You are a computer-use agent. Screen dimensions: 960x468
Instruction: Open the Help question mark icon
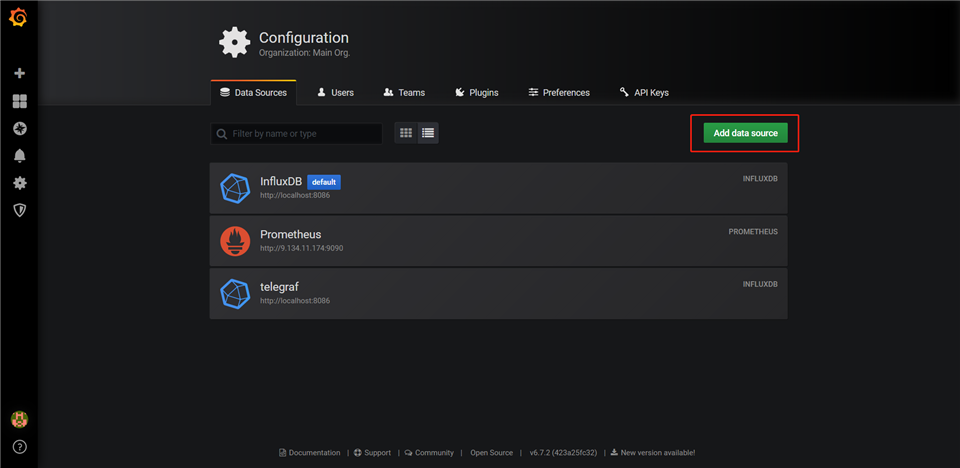point(20,447)
